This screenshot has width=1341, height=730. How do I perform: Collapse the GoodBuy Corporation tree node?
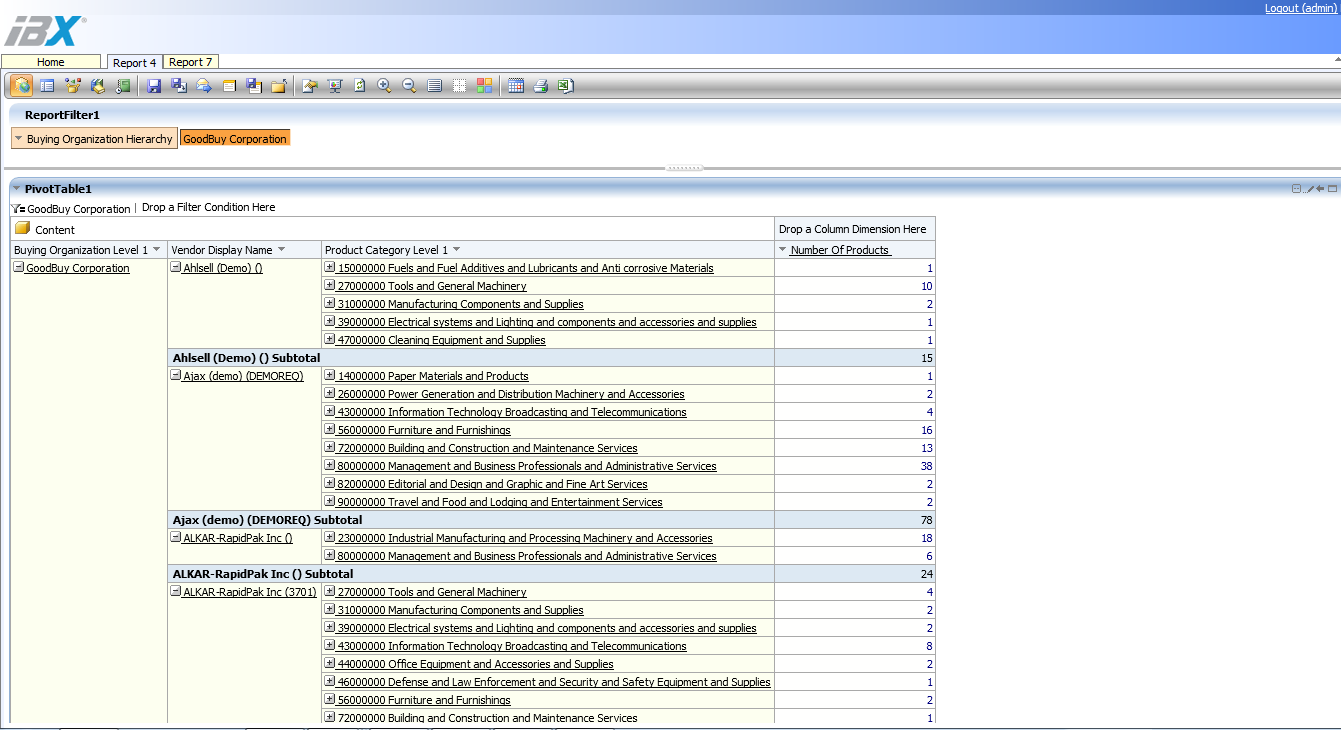[x=18, y=267]
